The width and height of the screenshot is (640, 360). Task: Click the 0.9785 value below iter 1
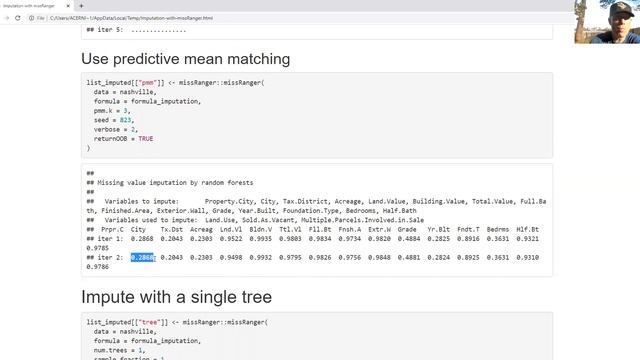(98, 248)
